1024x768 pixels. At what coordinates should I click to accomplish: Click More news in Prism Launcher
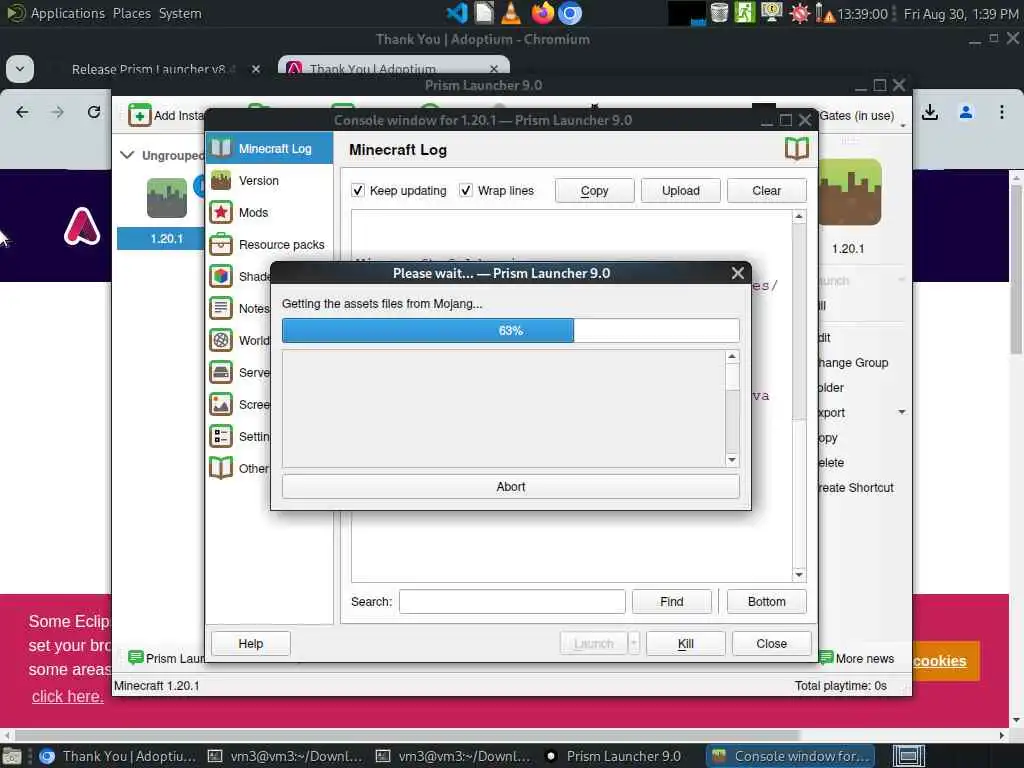(x=857, y=658)
